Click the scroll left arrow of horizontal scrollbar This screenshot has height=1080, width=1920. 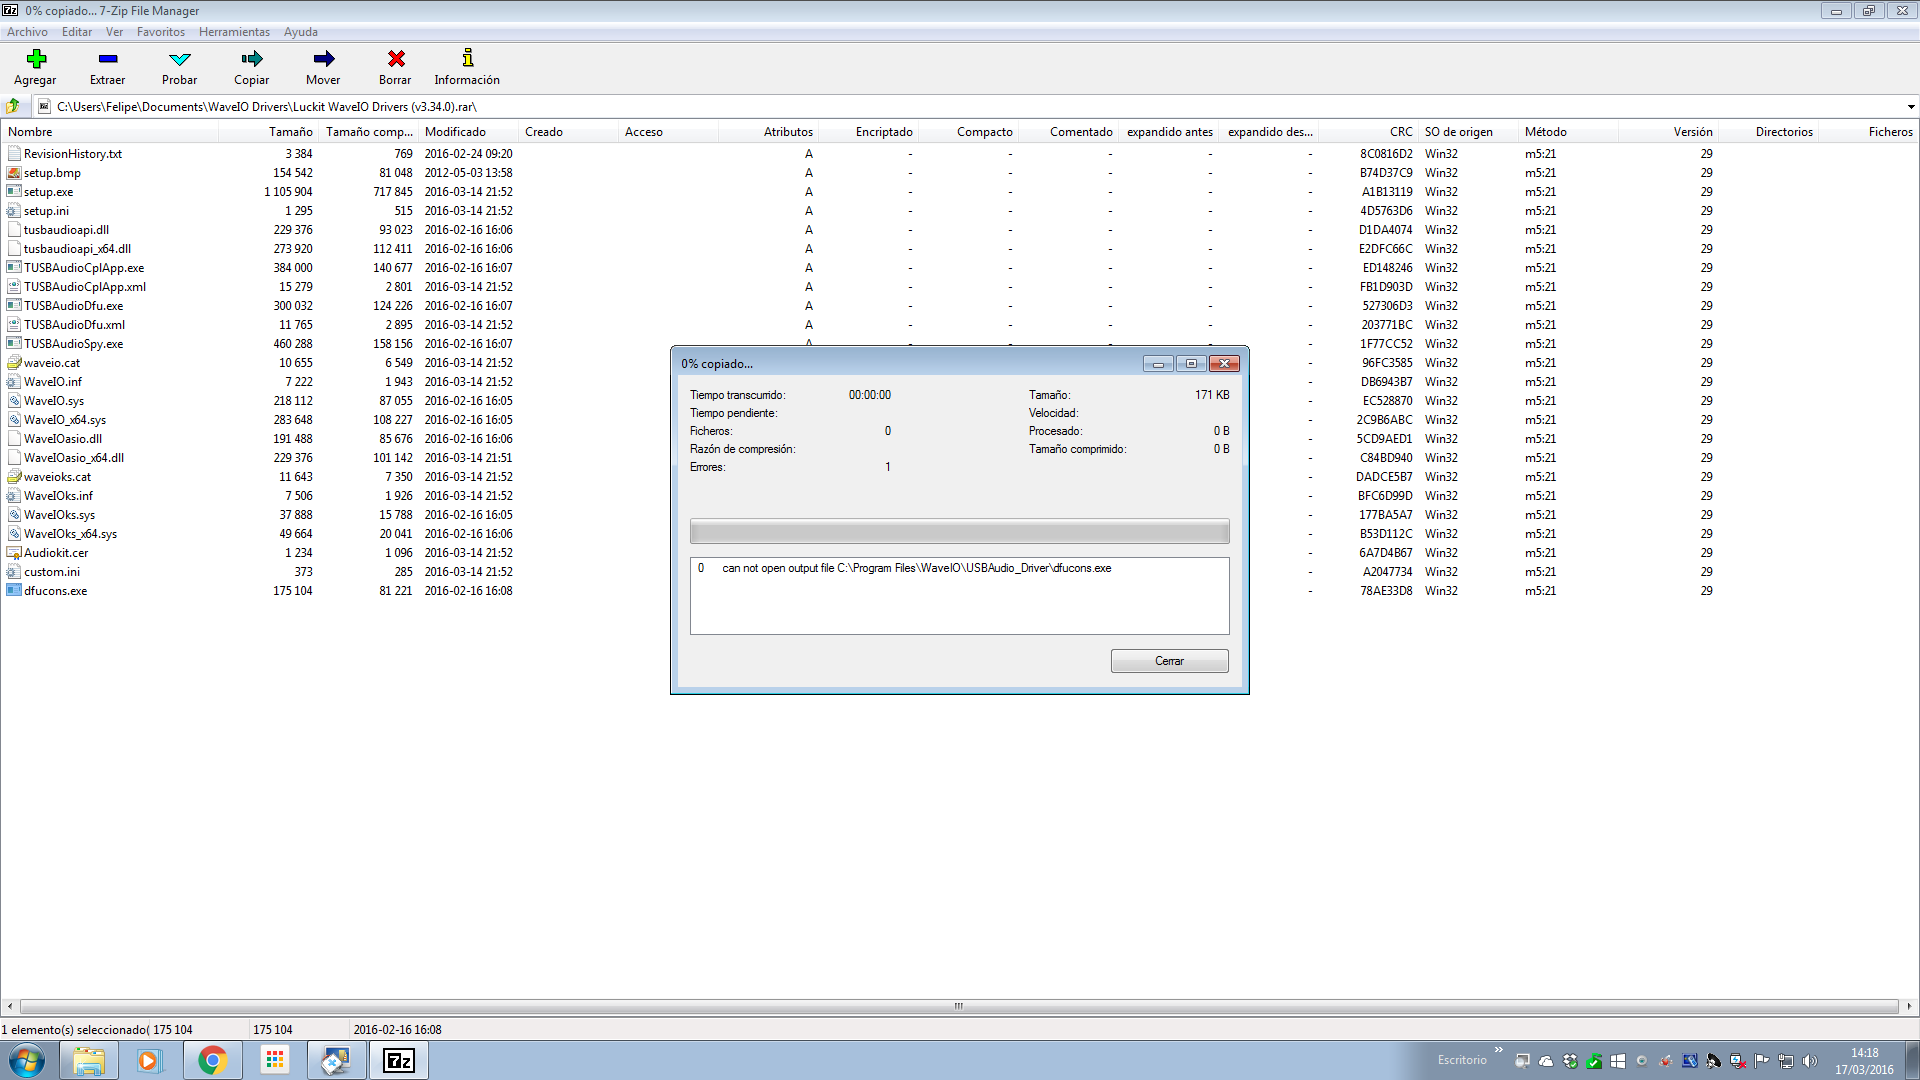10,1006
